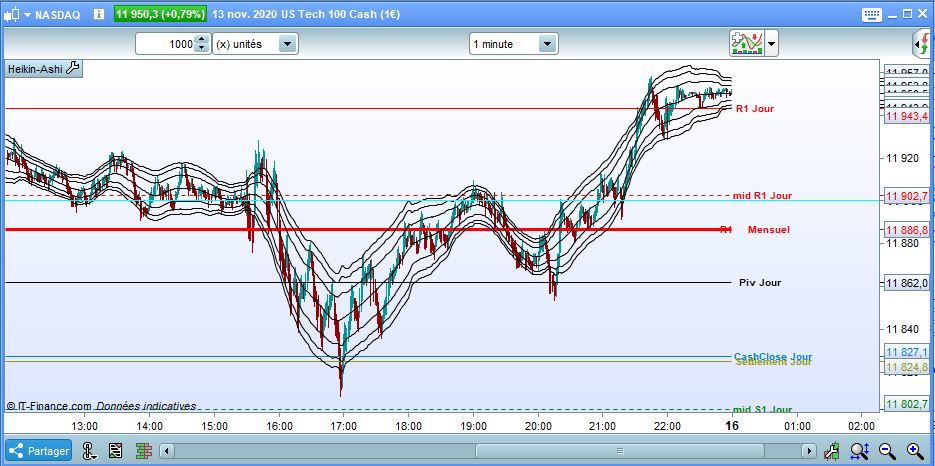Click the mid S1 Jour label
The width and height of the screenshot is (935, 466).
click(x=762, y=409)
